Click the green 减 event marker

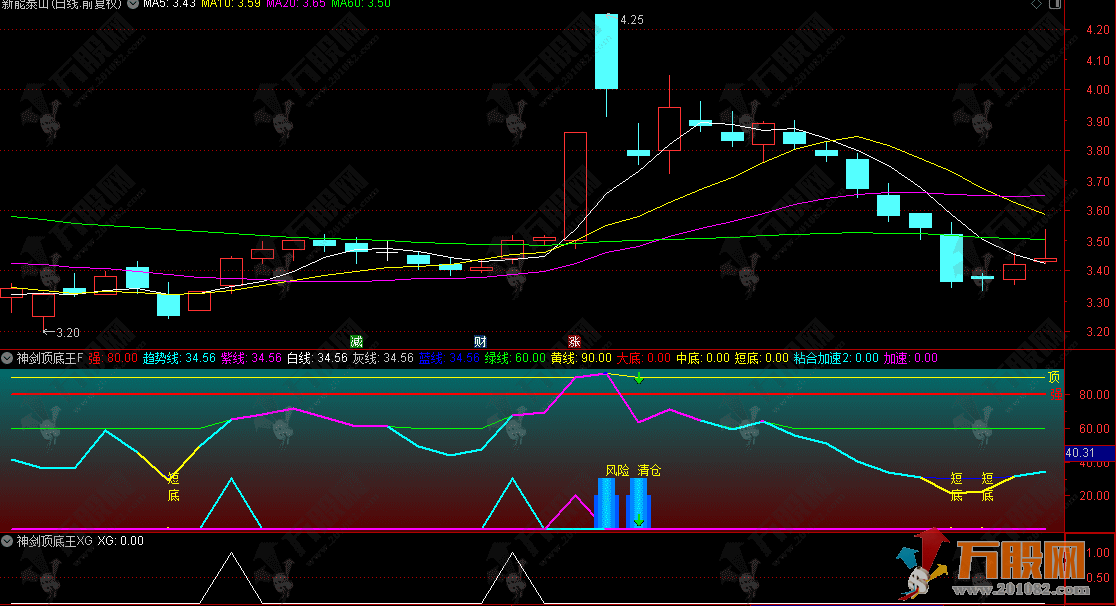pos(356,341)
